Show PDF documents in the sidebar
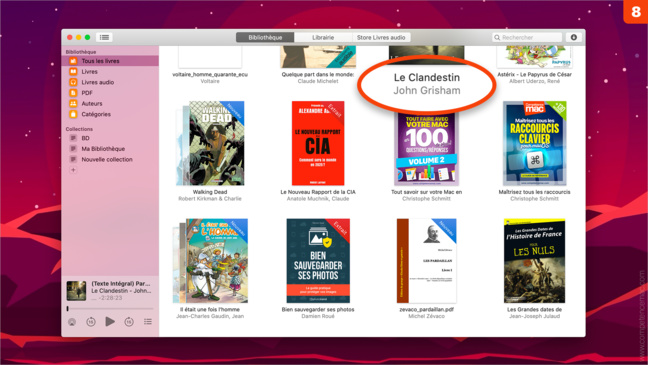 pos(110,93)
